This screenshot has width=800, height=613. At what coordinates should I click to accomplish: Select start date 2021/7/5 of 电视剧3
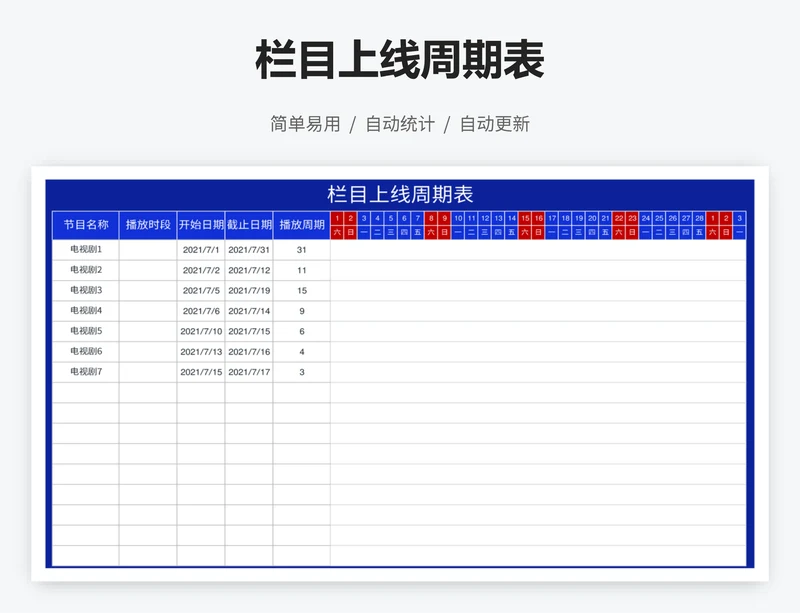pyautogui.click(x=201, y=290)
